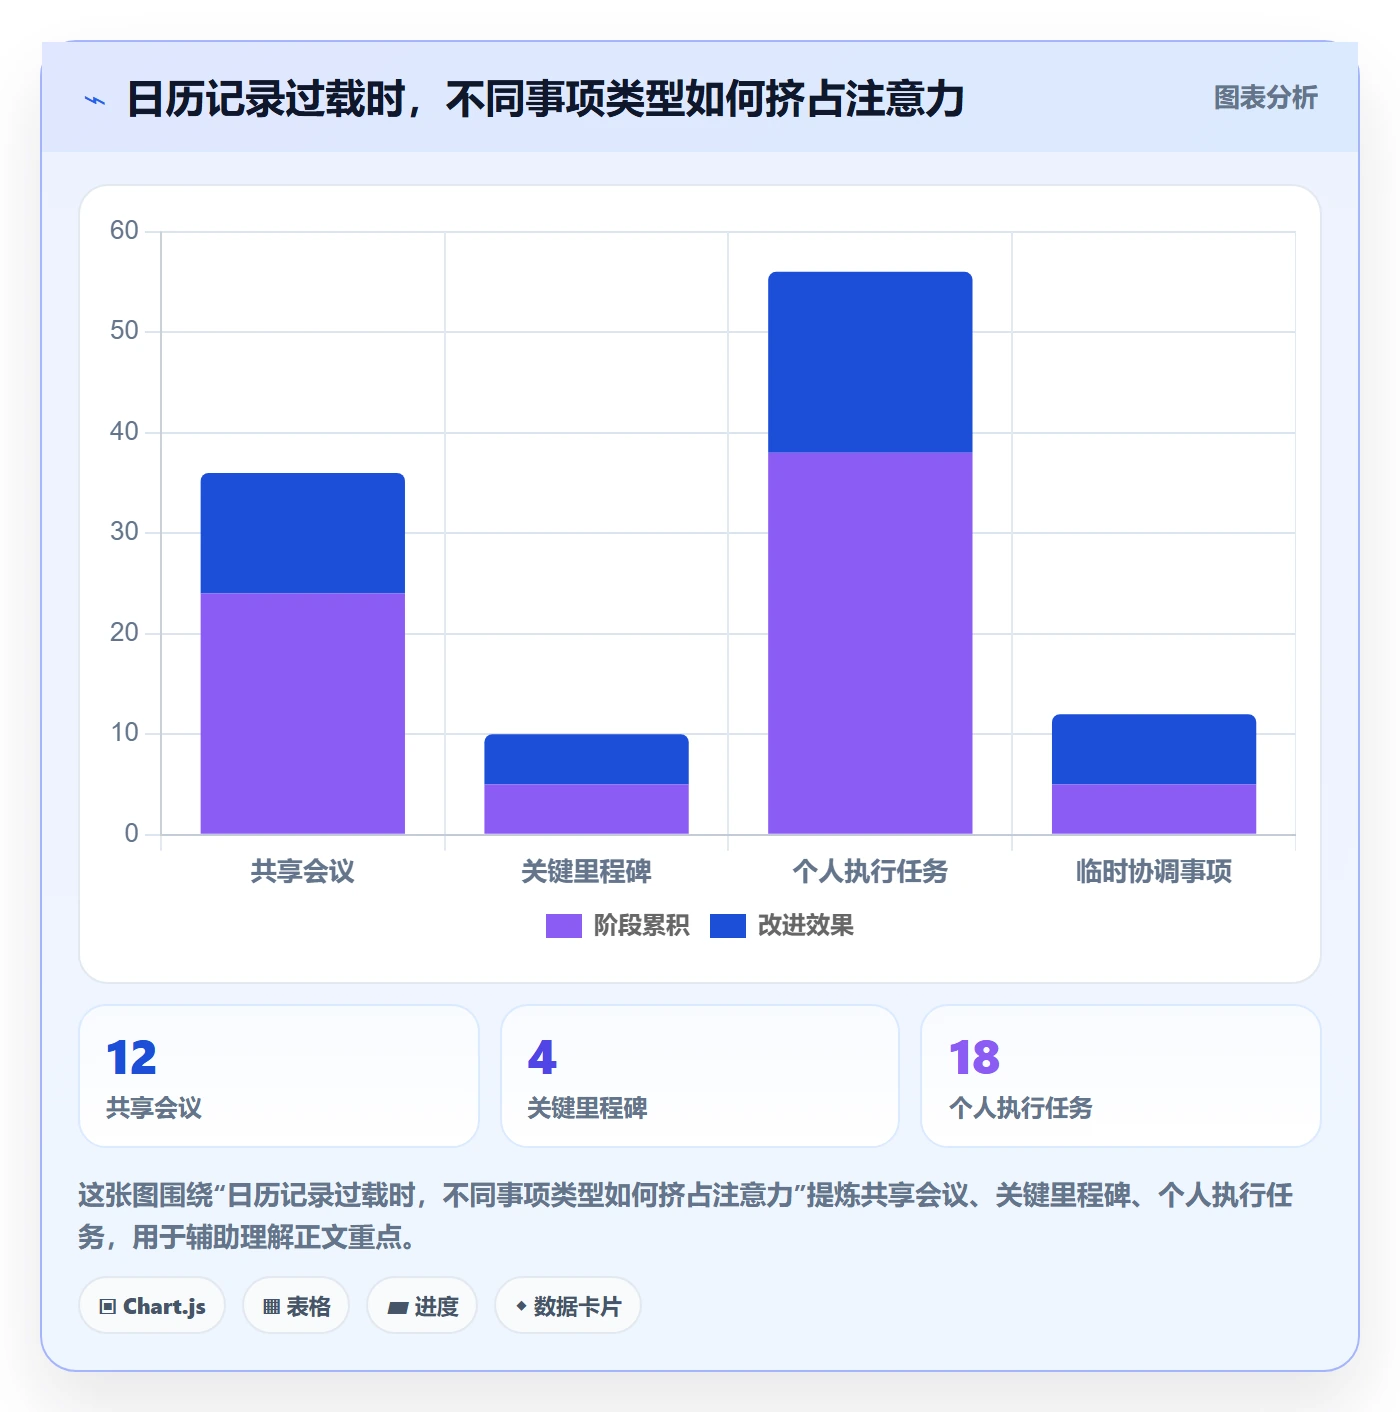Click the blue bar segment for 关键里程碑
This screenshot has width=1400, height=1412.
(587, 759)
